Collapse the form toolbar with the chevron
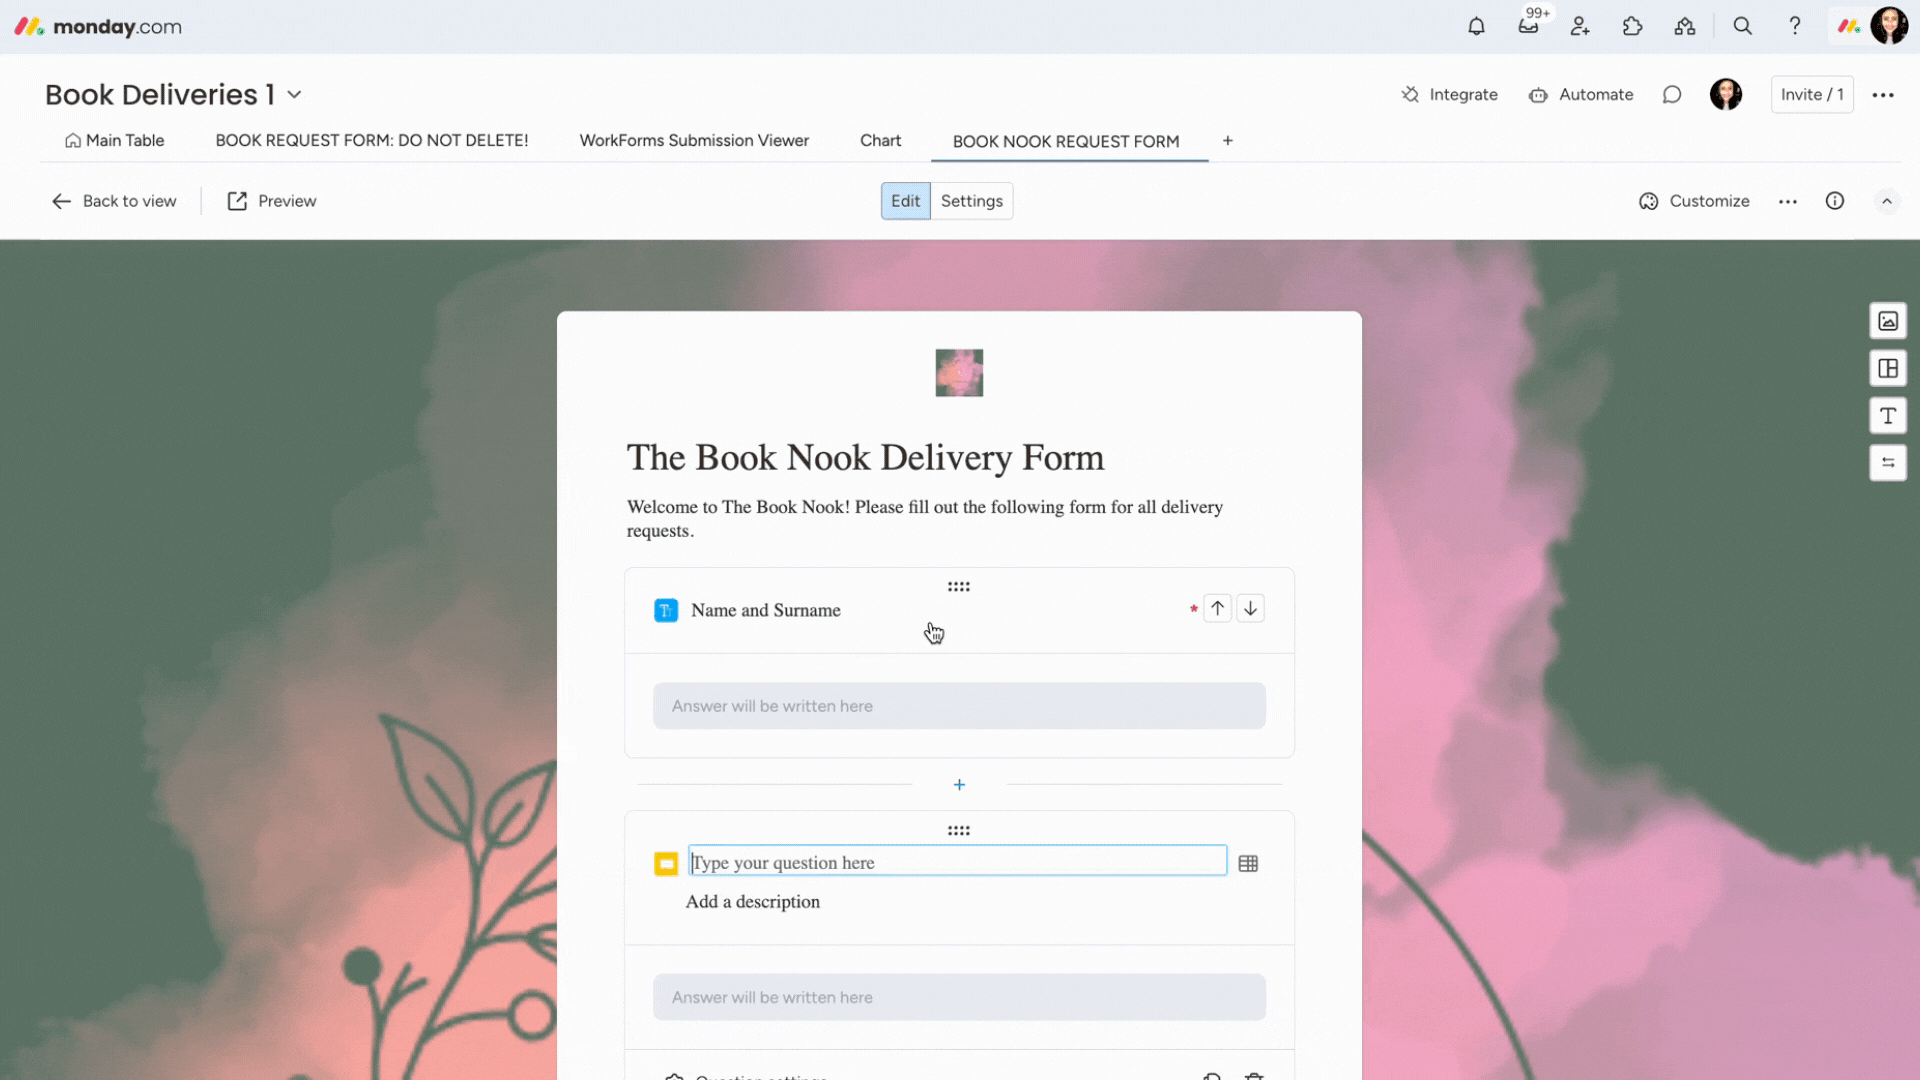The width and height of the screenshot is (1920, 1080). click(x=1887, y=201)
